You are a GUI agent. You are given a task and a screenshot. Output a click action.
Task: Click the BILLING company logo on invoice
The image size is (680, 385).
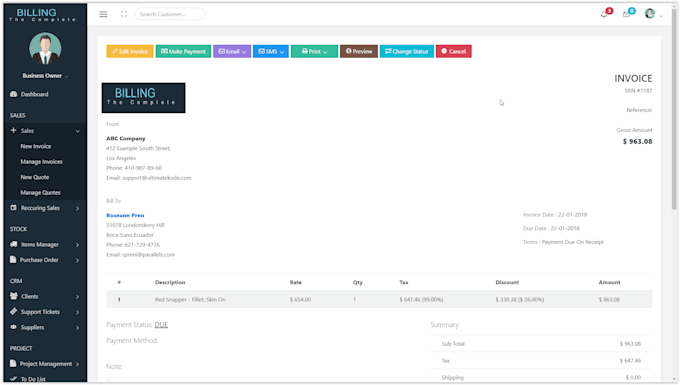pyautogui.click(x=144, y=98)
